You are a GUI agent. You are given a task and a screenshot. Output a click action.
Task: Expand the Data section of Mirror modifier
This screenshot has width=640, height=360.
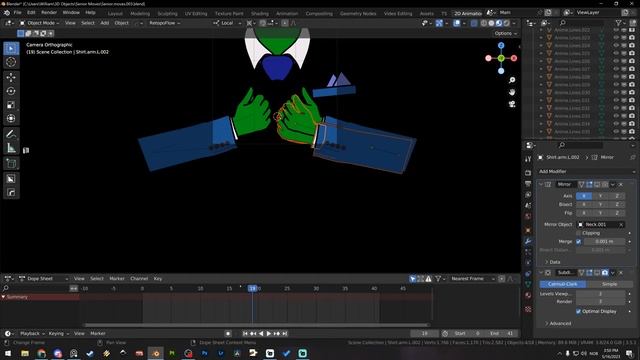[552, 262]
